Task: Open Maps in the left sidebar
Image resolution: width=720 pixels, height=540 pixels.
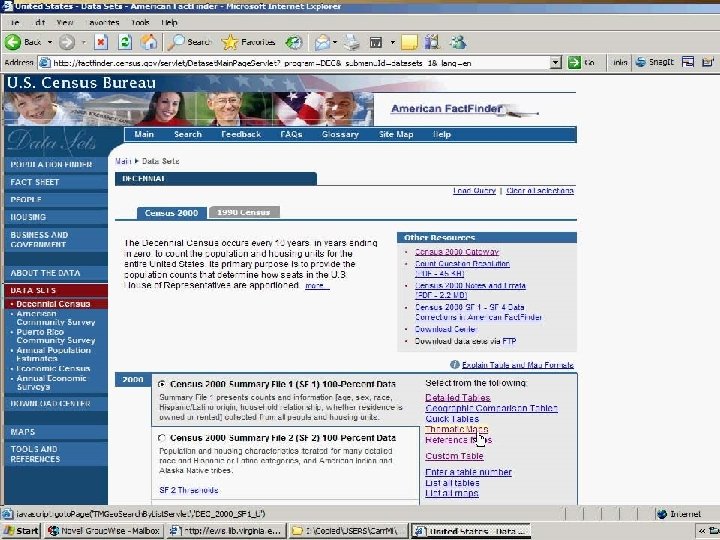Action: [x=56, y=432]
